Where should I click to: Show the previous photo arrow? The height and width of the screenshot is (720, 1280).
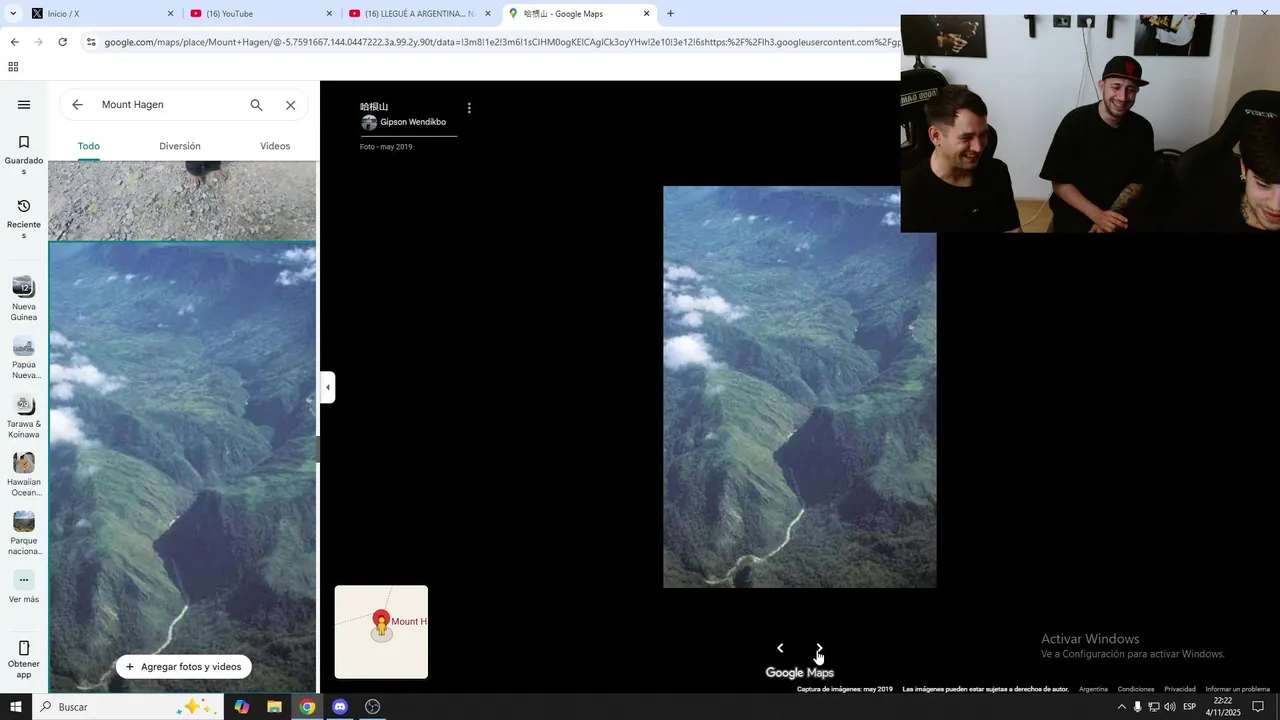pos(780,648)
